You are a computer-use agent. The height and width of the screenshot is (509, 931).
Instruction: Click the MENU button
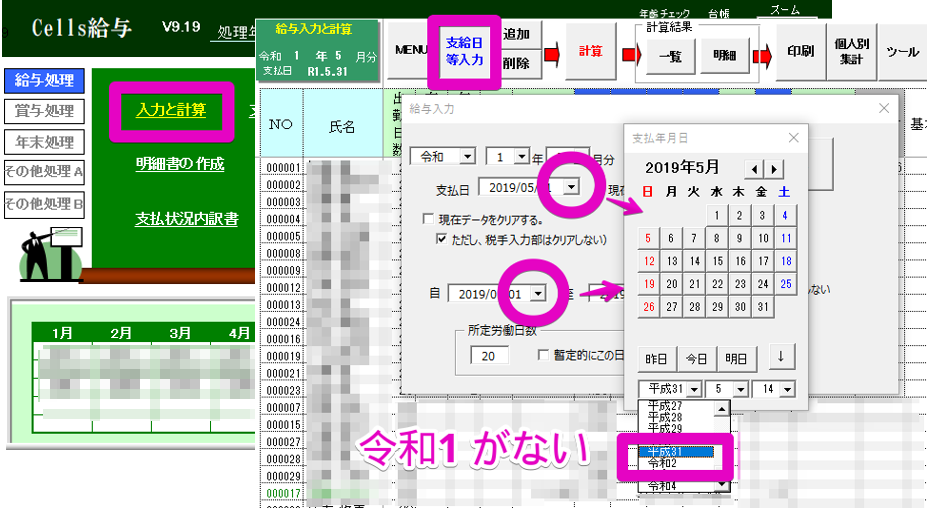(x=411, y=50)
